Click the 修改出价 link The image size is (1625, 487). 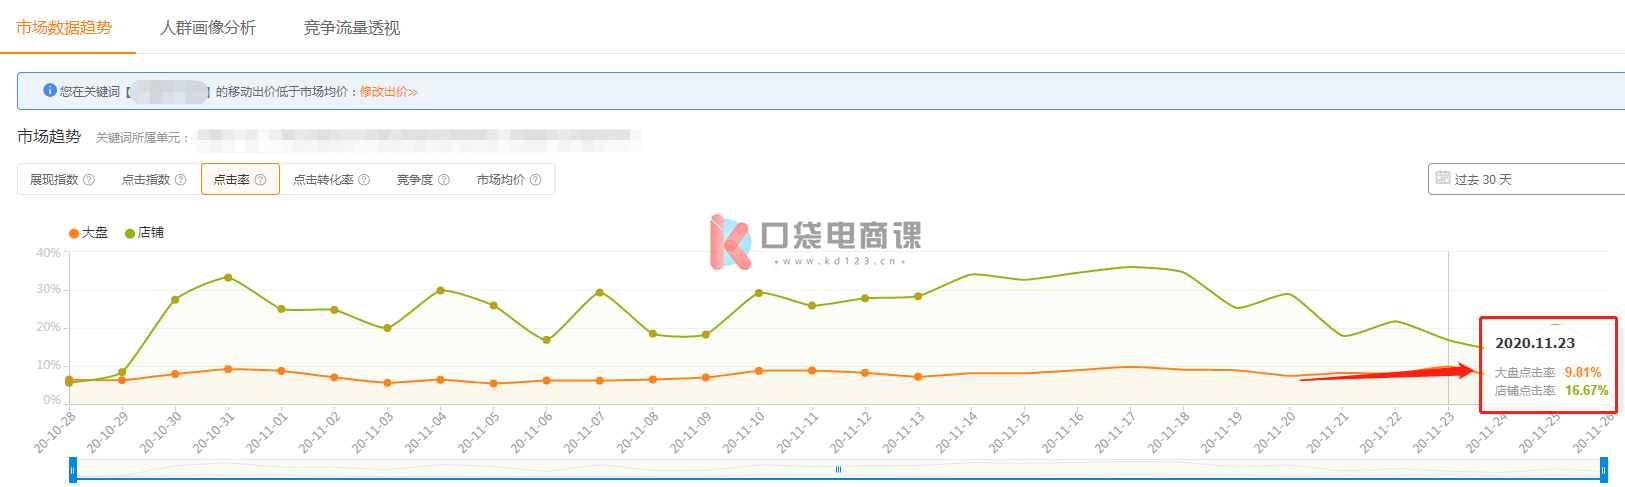388,92
